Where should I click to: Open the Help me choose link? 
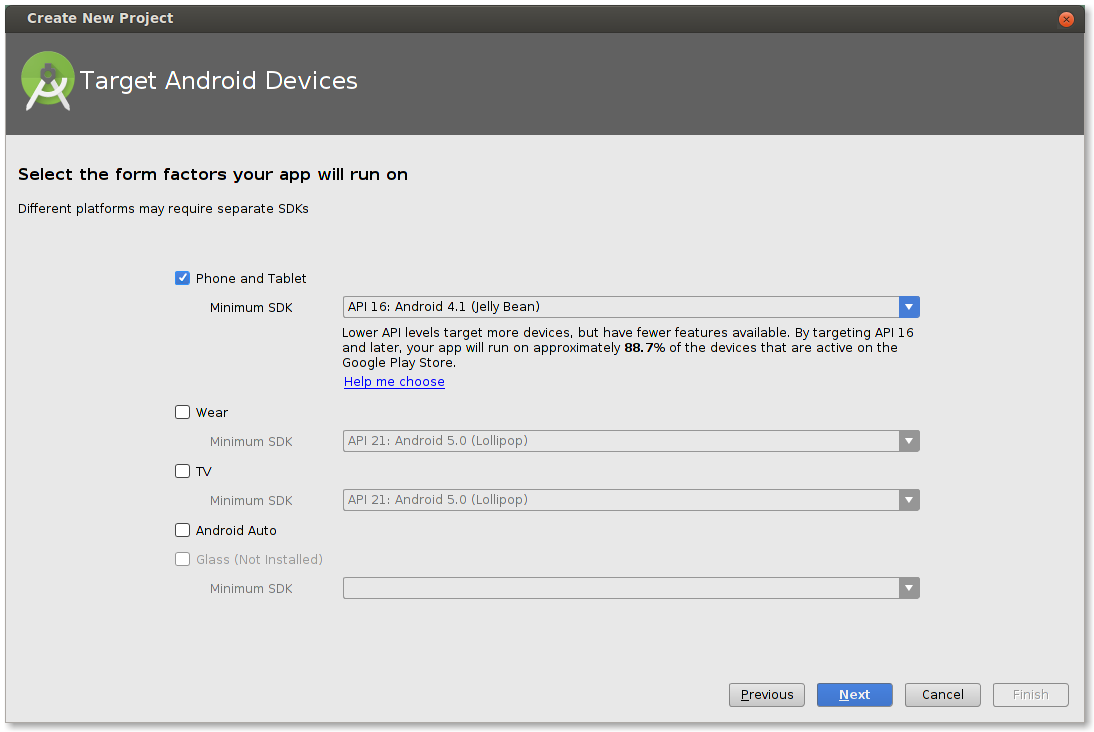(x=394, y=382)
